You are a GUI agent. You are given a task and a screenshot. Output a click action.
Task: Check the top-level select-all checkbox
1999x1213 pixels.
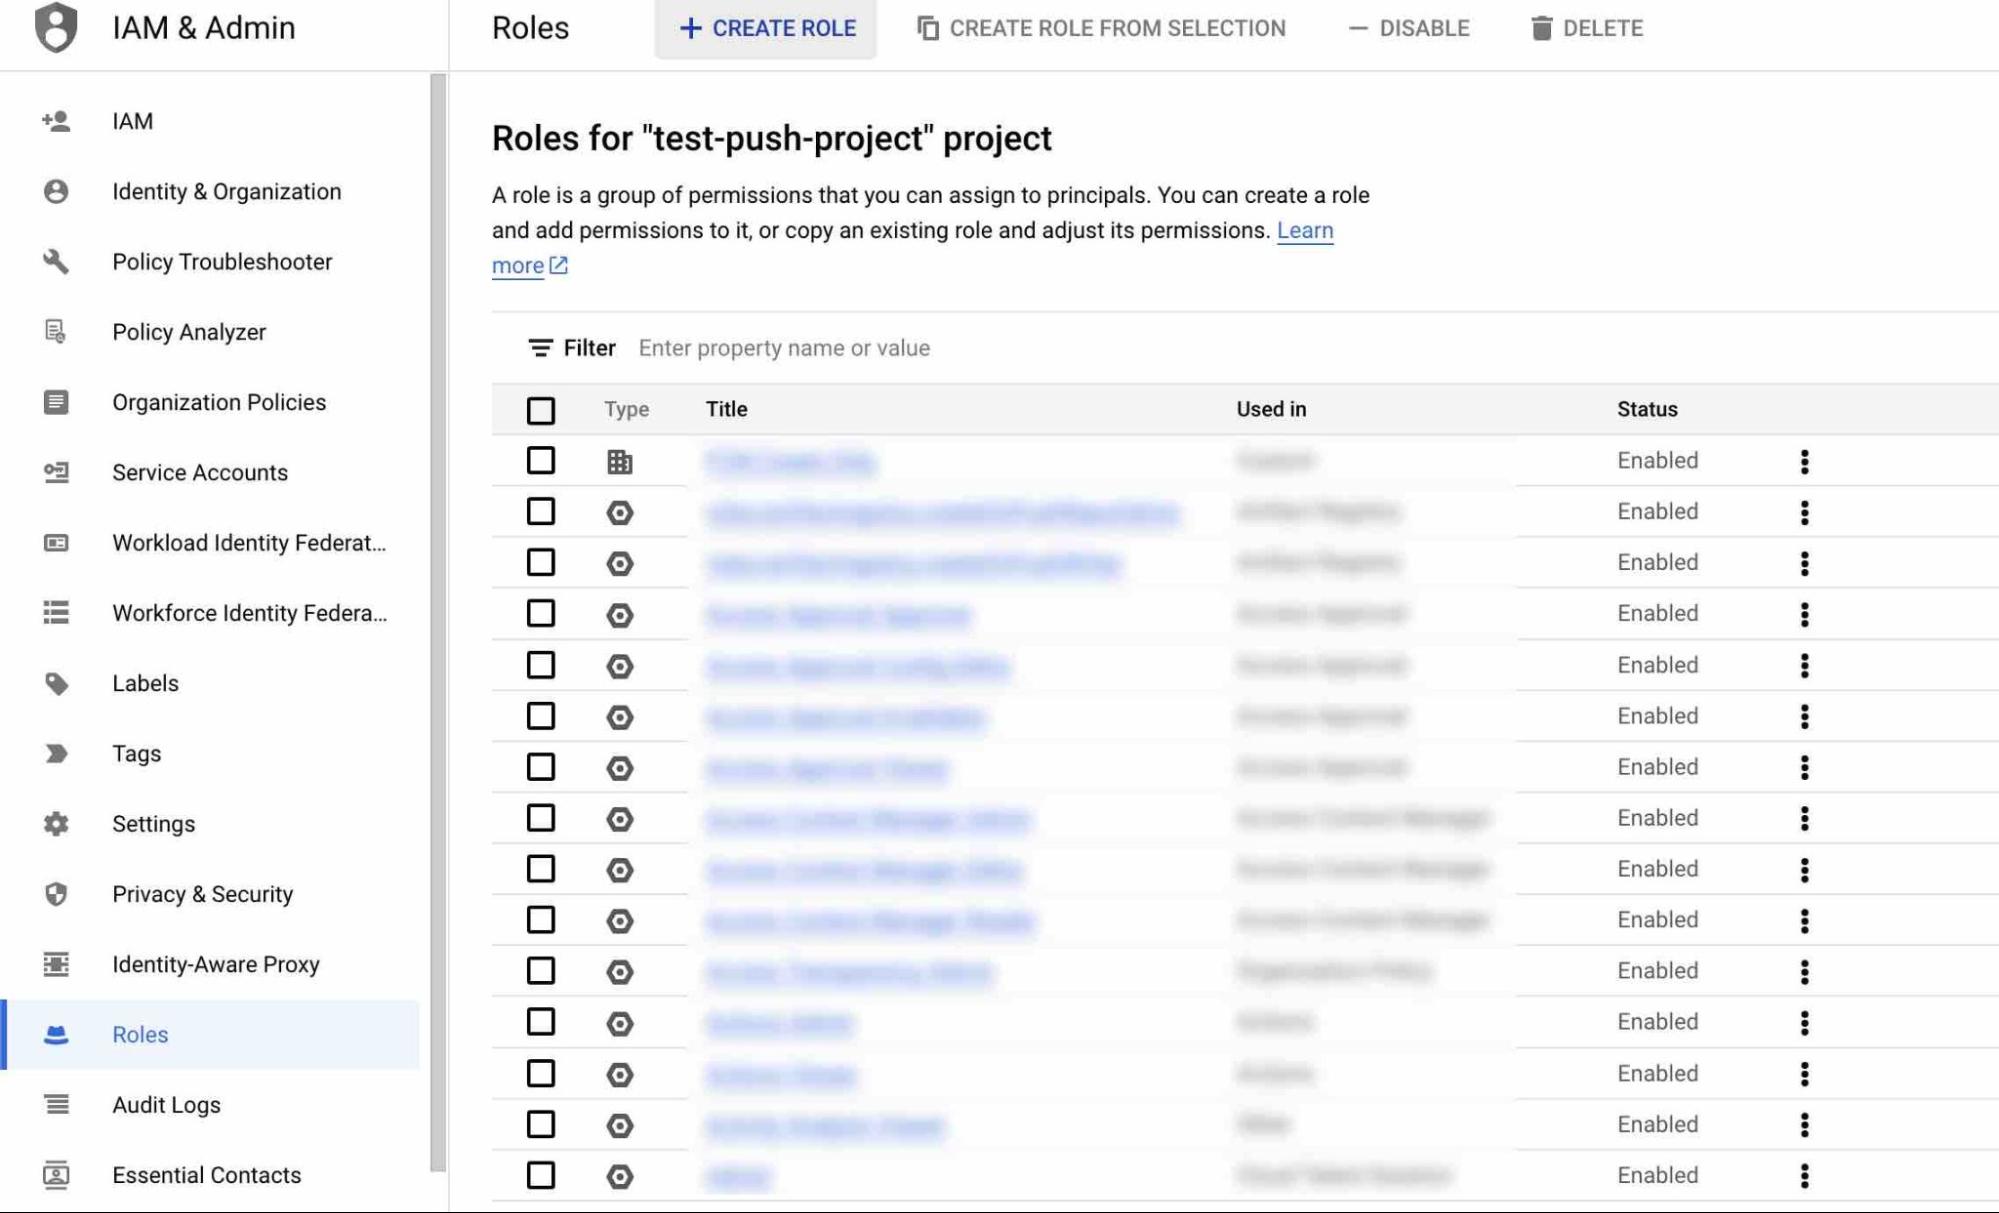540,410
